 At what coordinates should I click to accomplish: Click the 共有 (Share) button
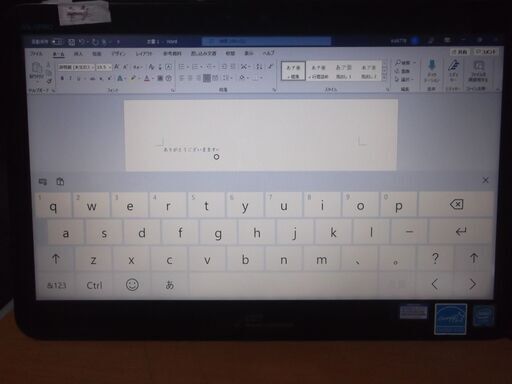point(460,52)
